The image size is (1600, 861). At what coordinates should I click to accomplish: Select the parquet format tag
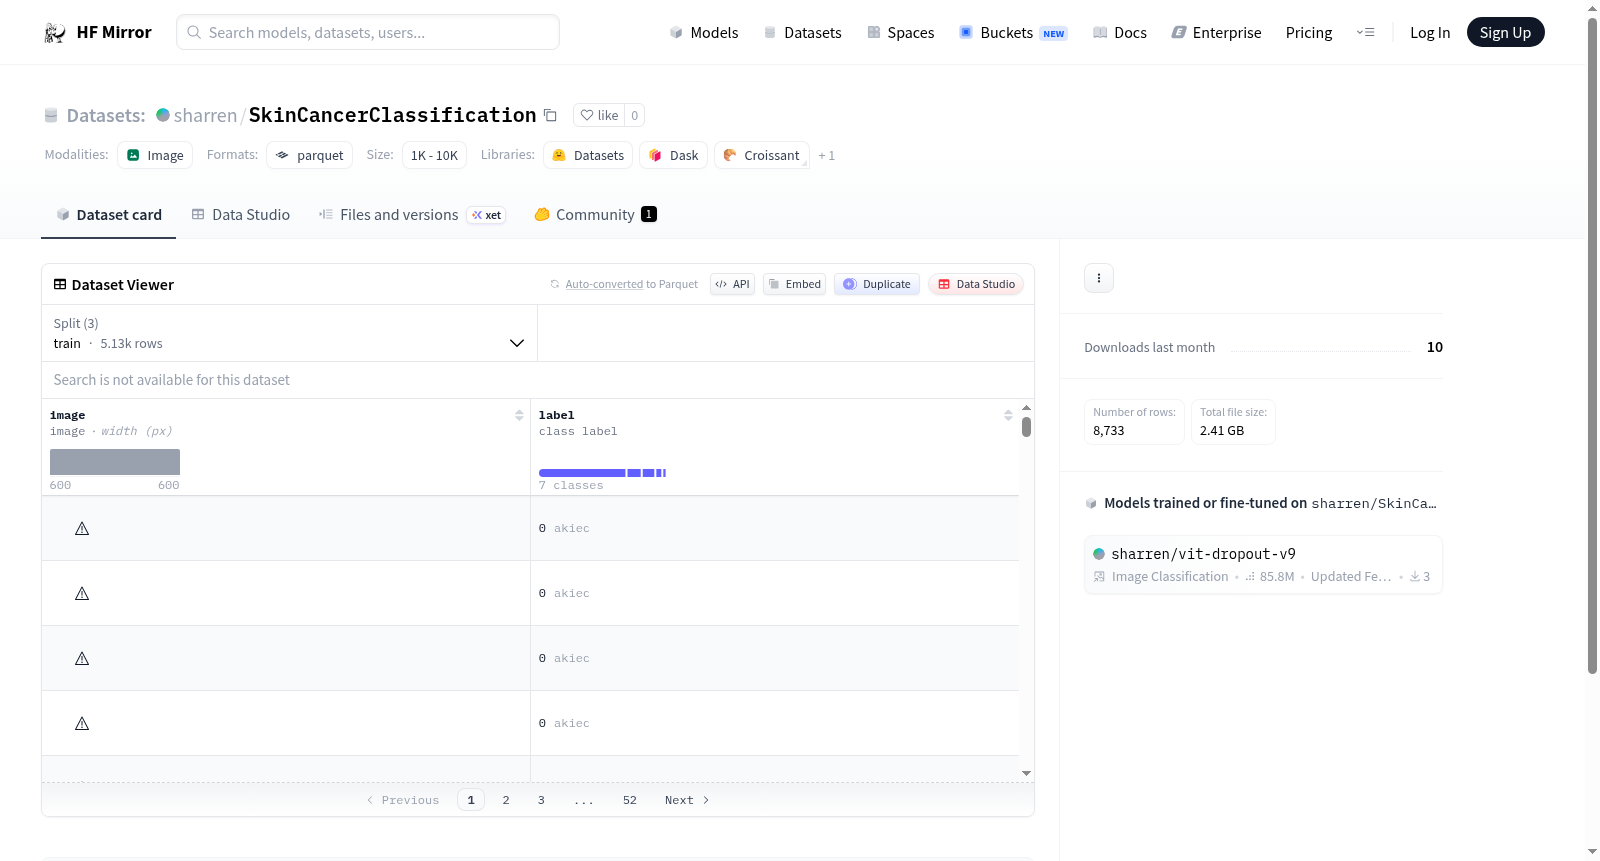click(309, 155)
